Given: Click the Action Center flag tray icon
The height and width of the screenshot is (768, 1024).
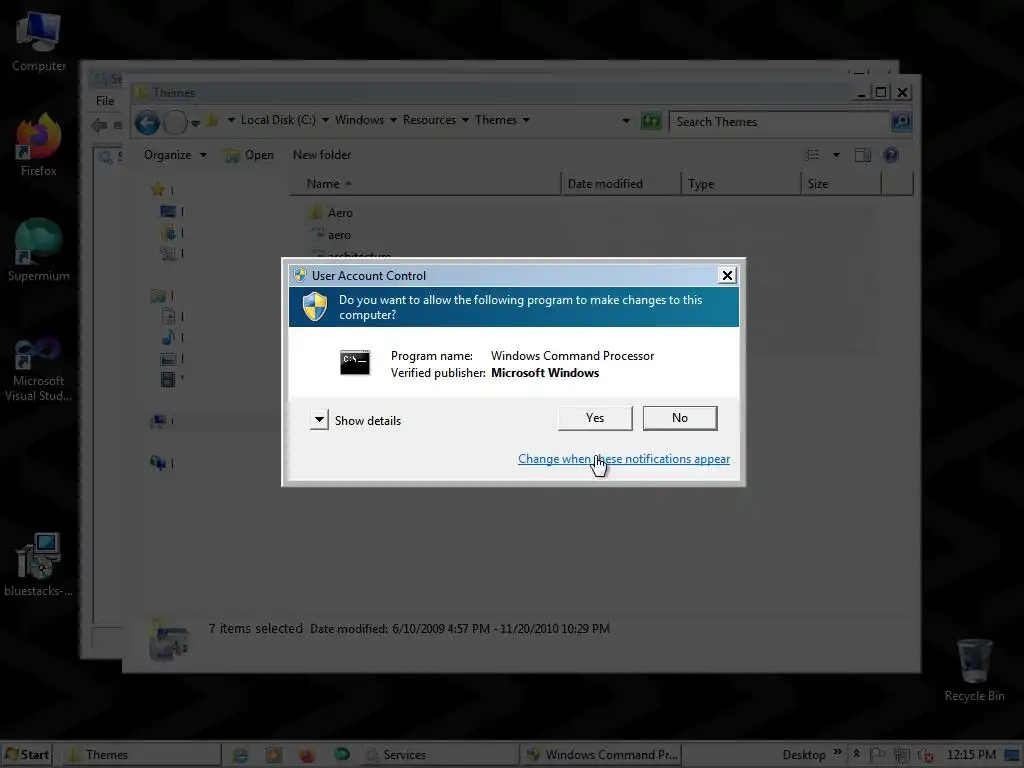Looking at the screenshot, I should pos(878,755).
